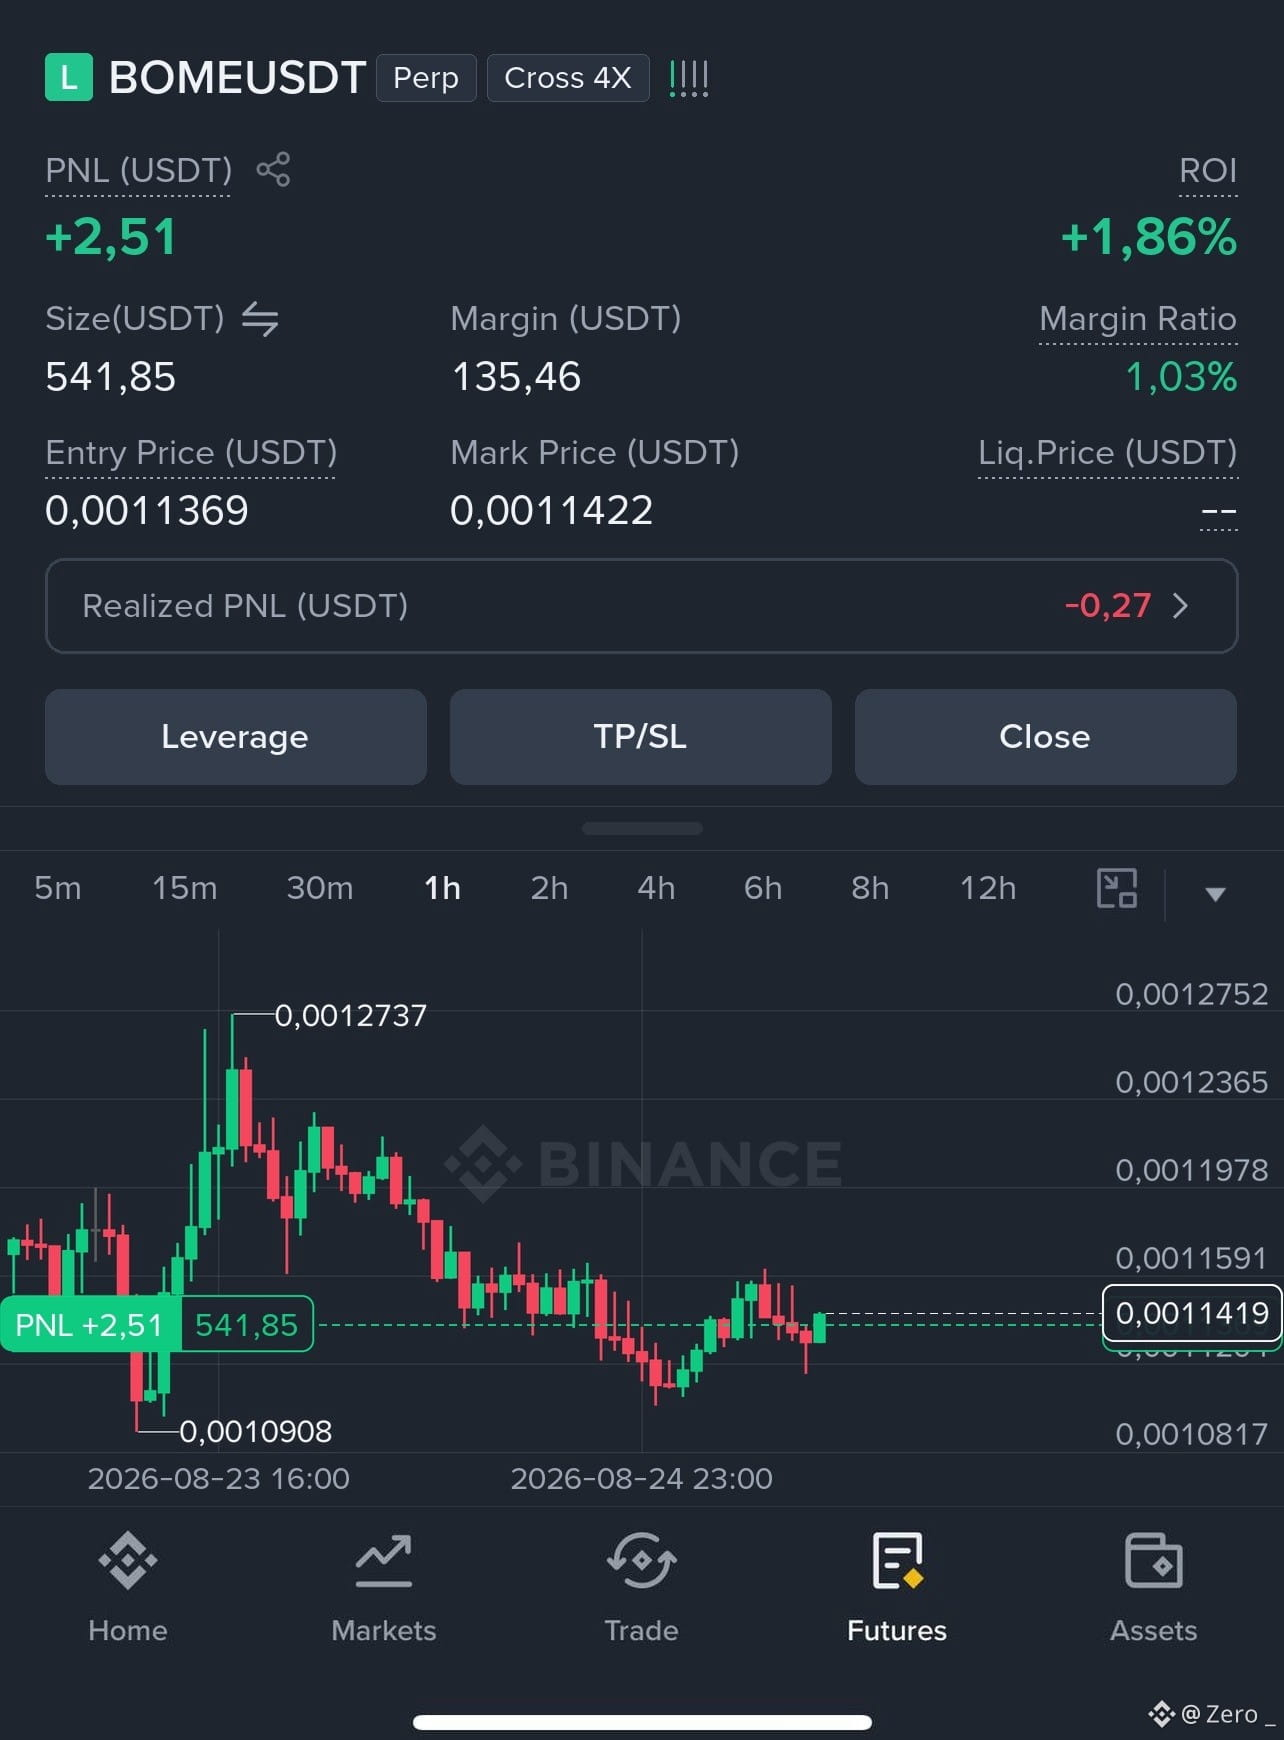
Task: Tap the 0,0011369 entry price value
Action: point(147,511)
